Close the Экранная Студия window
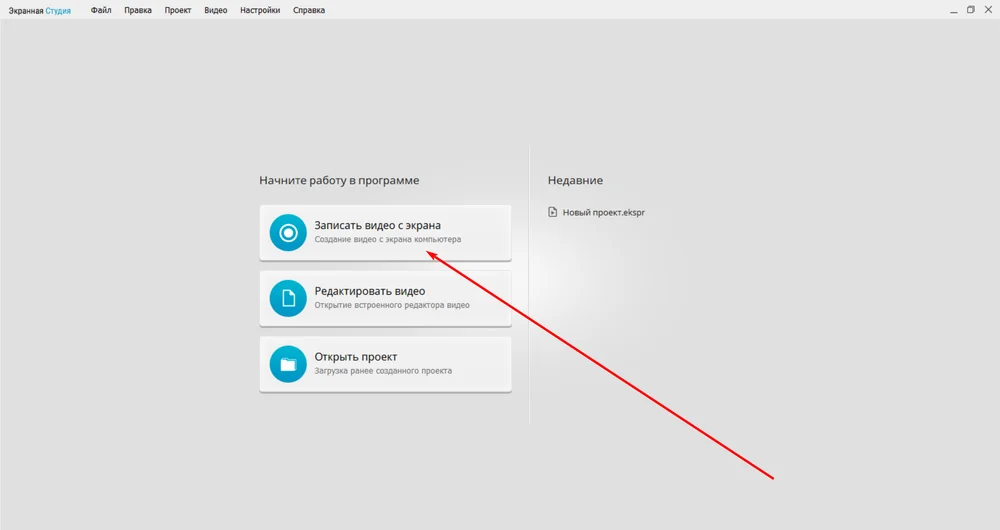1000x530 pixels. pyautogui.click(x=989, y=10)
